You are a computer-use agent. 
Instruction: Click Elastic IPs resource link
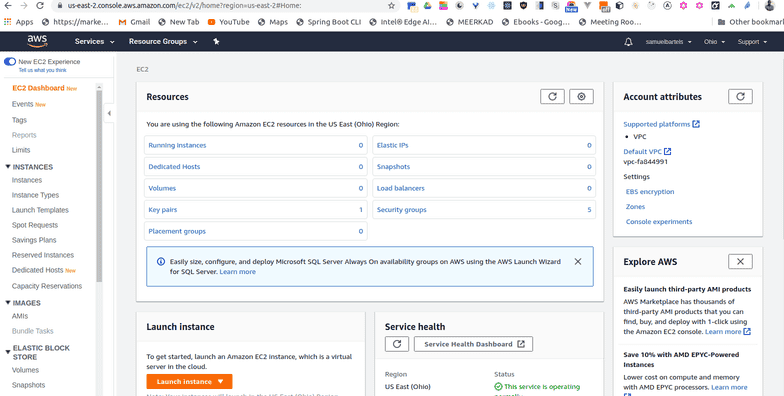pos(392,146)
